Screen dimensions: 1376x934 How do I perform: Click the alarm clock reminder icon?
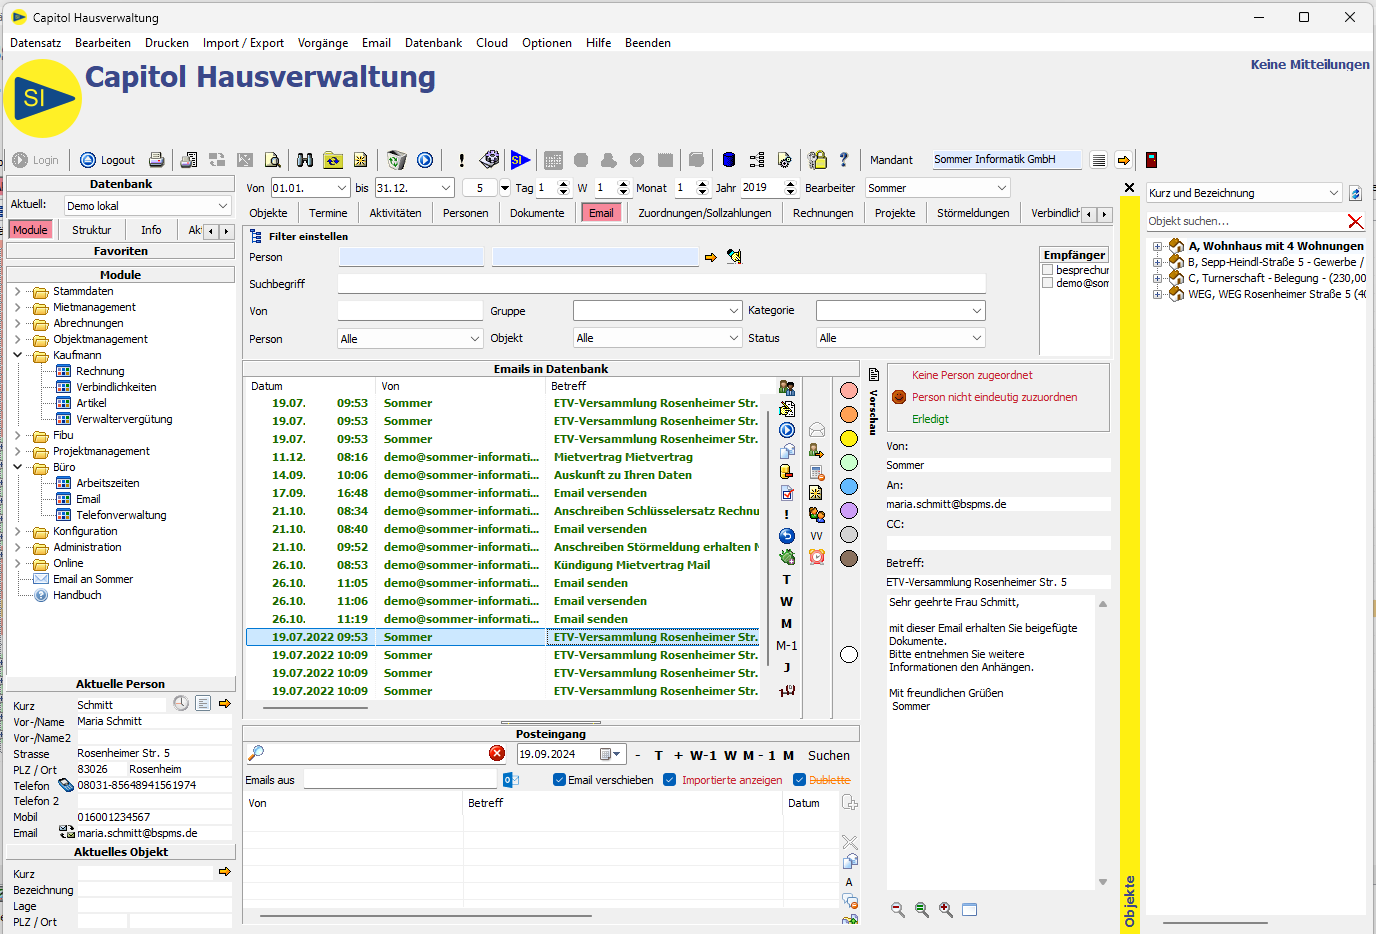[817, 557]
